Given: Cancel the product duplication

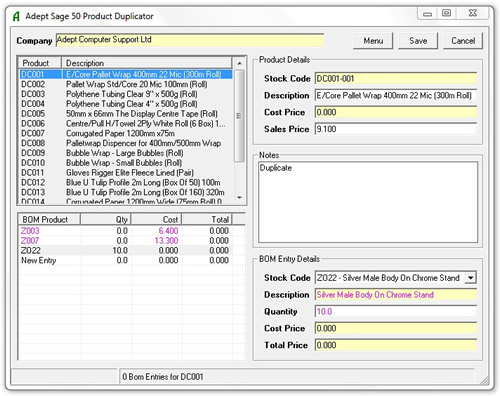Looking at the screenshot, I should 463,41.
